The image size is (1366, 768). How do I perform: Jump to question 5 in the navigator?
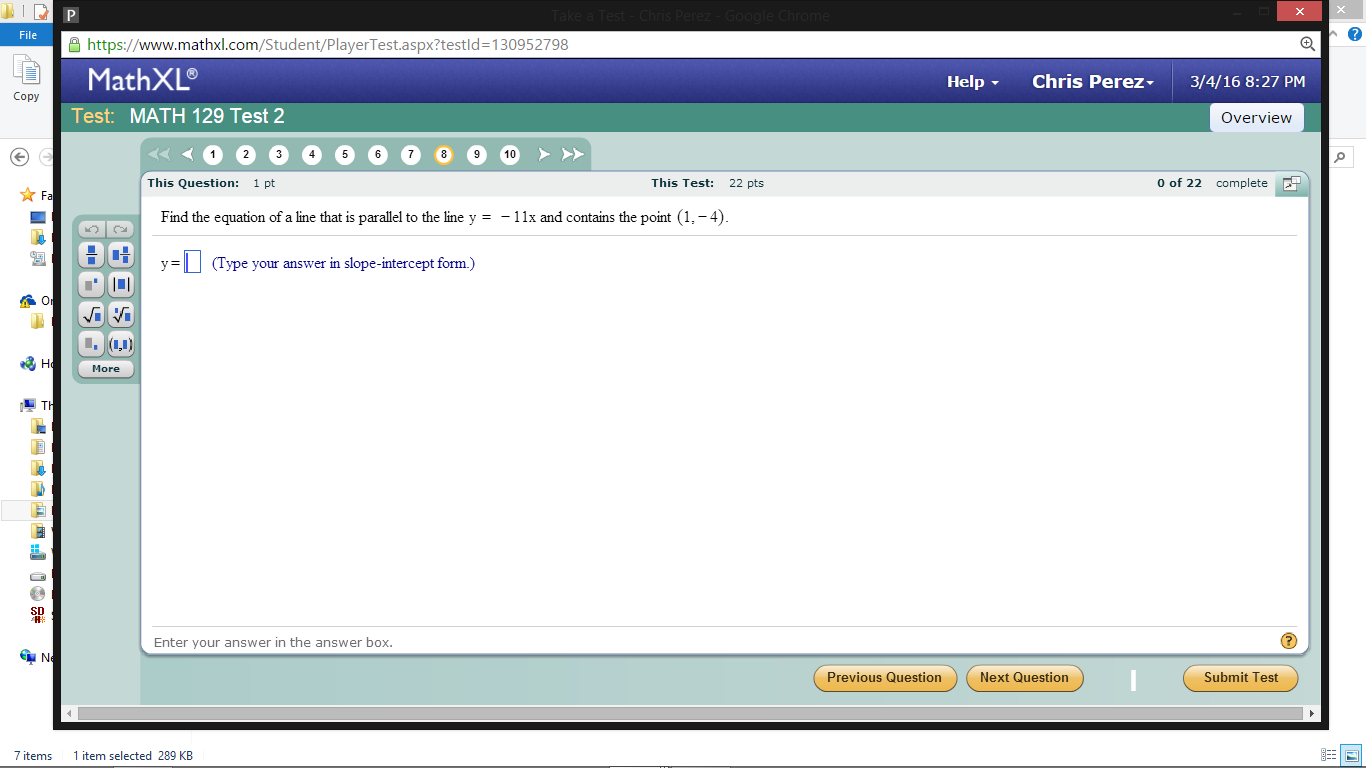tap(344, 155)
